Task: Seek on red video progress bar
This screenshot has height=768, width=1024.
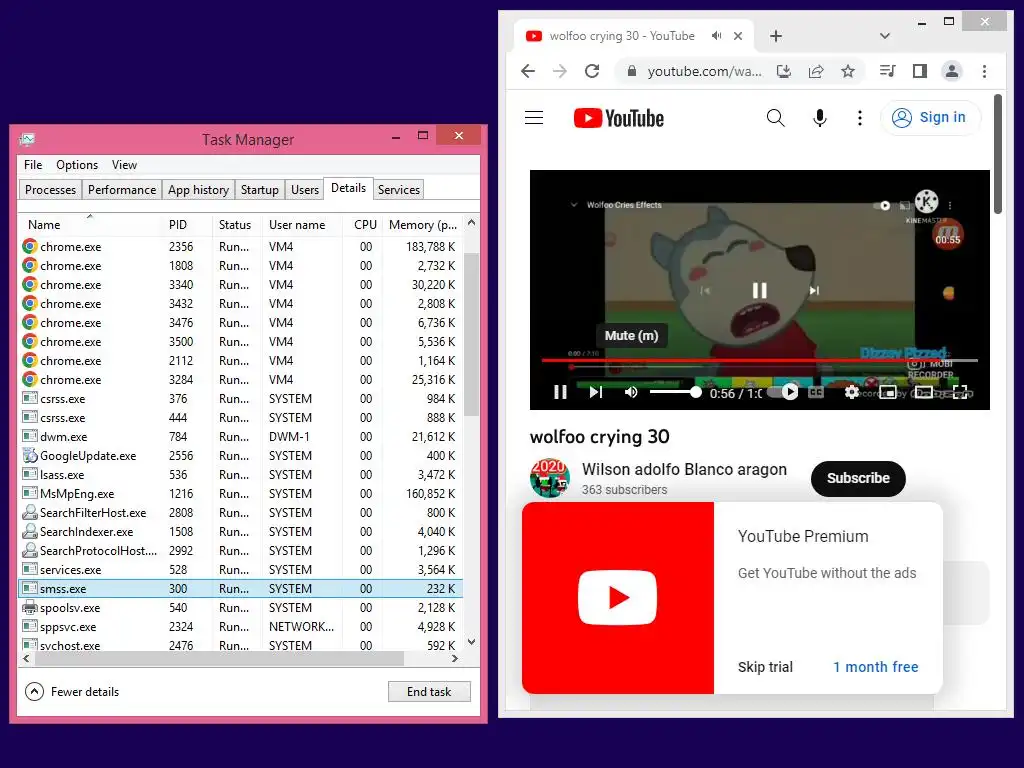Action: click(760, 360)
